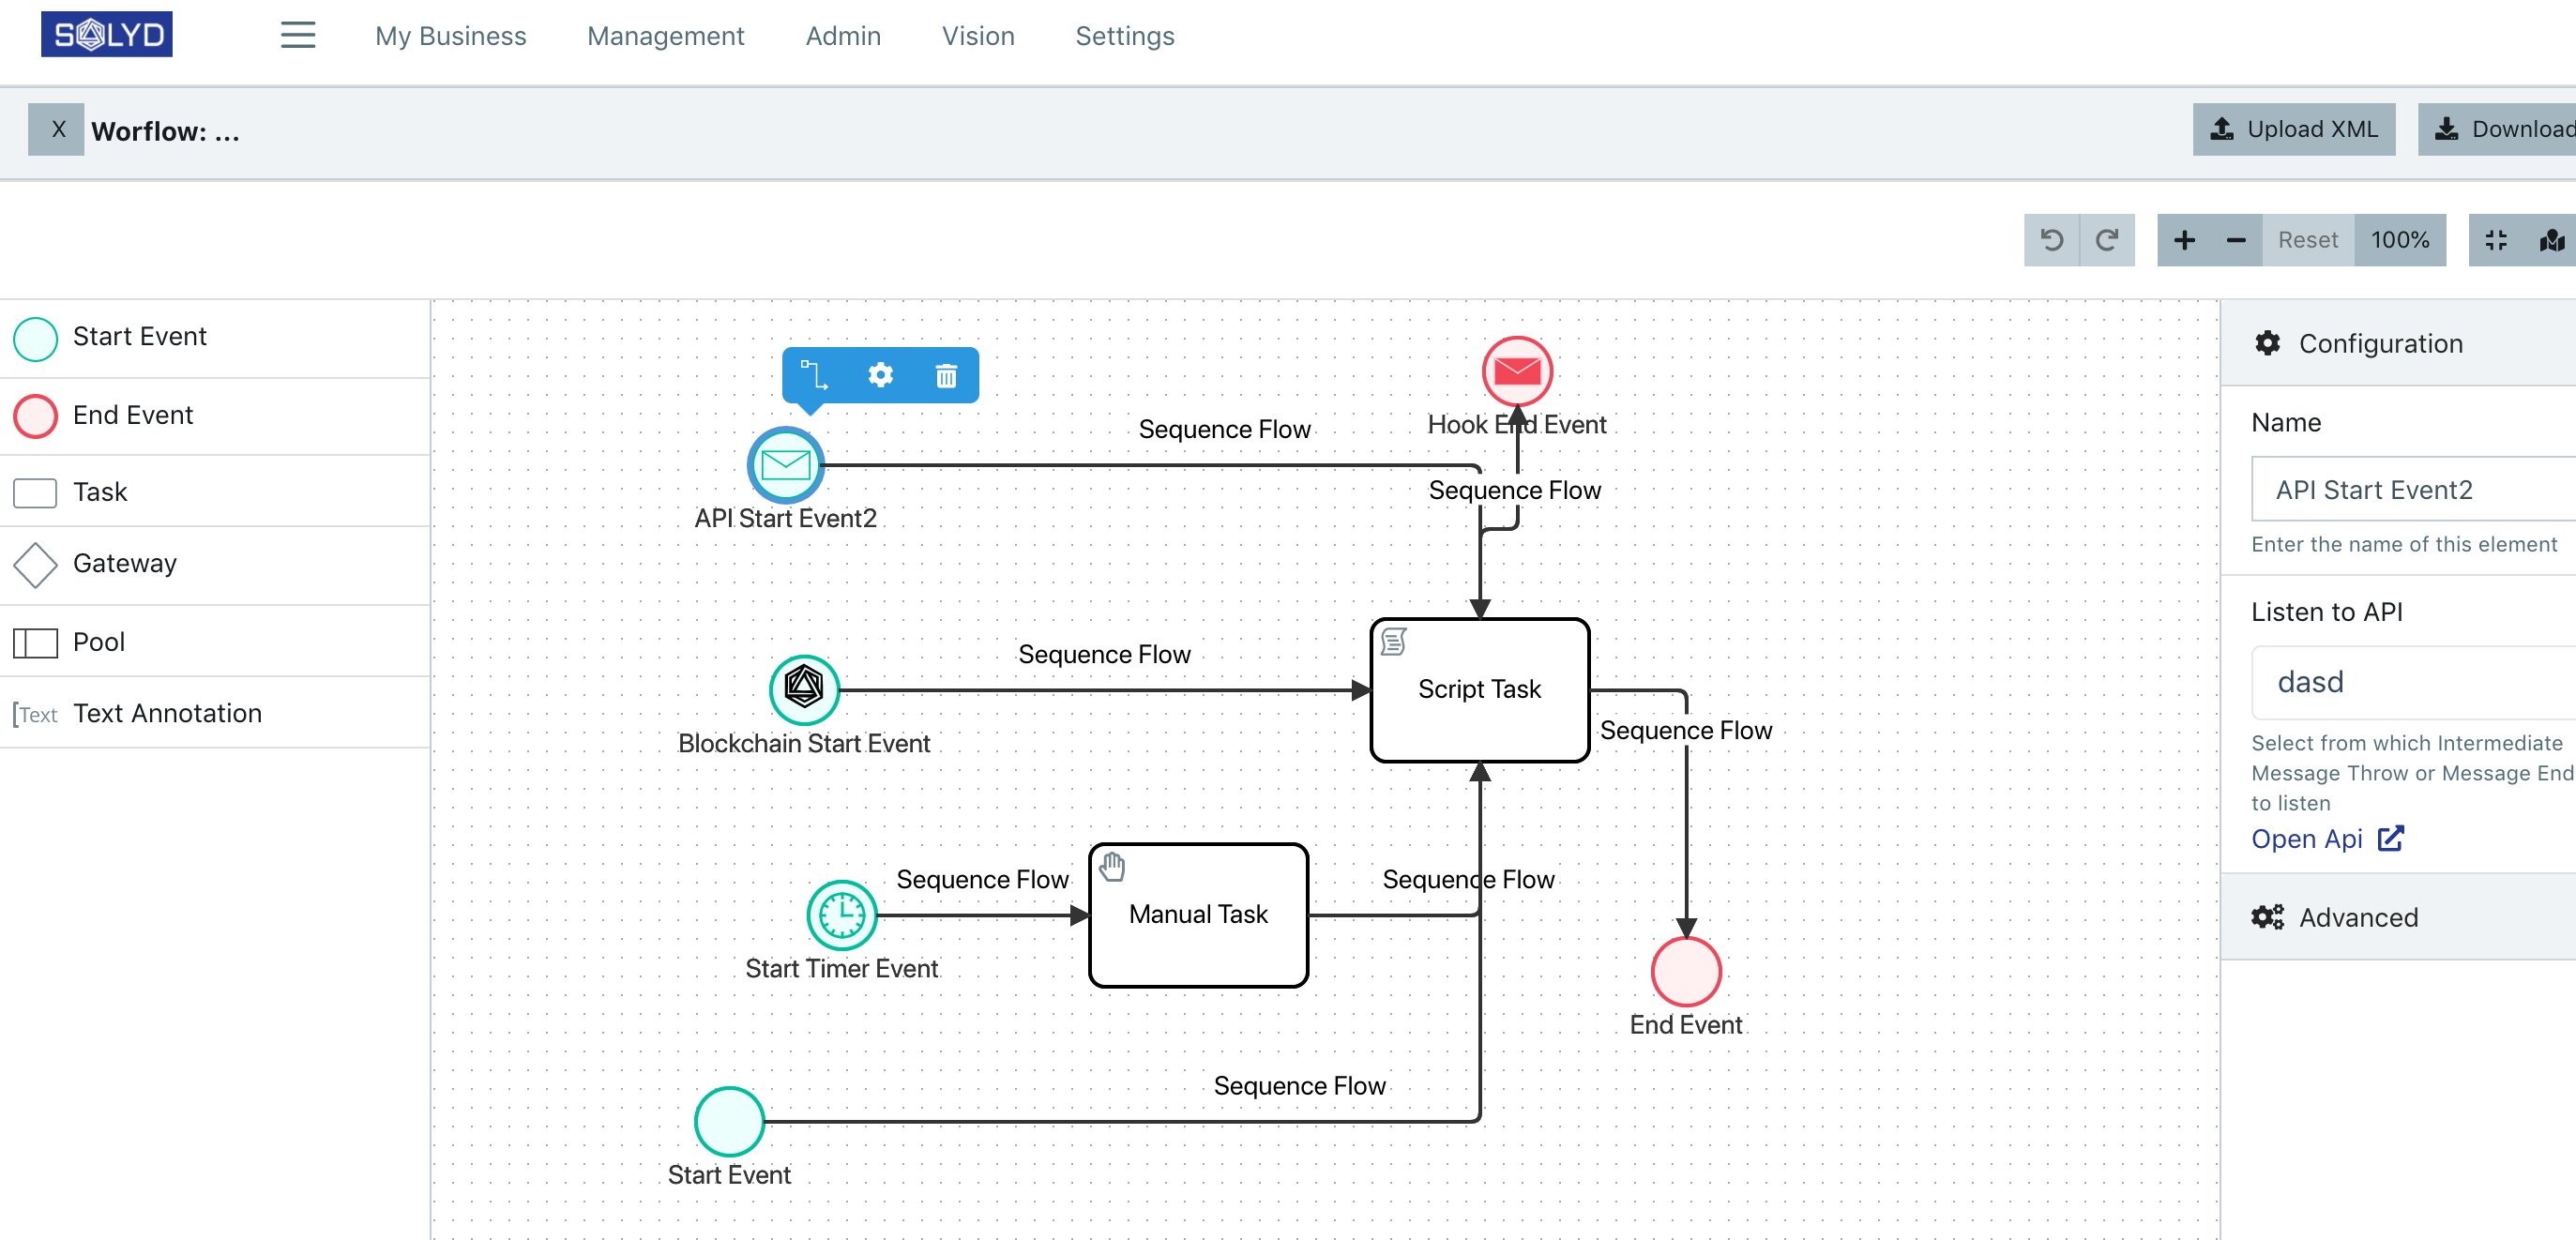Reset the zoom level
This screenshot has height=1240, width=2576.
click(x=2308, y=240)
